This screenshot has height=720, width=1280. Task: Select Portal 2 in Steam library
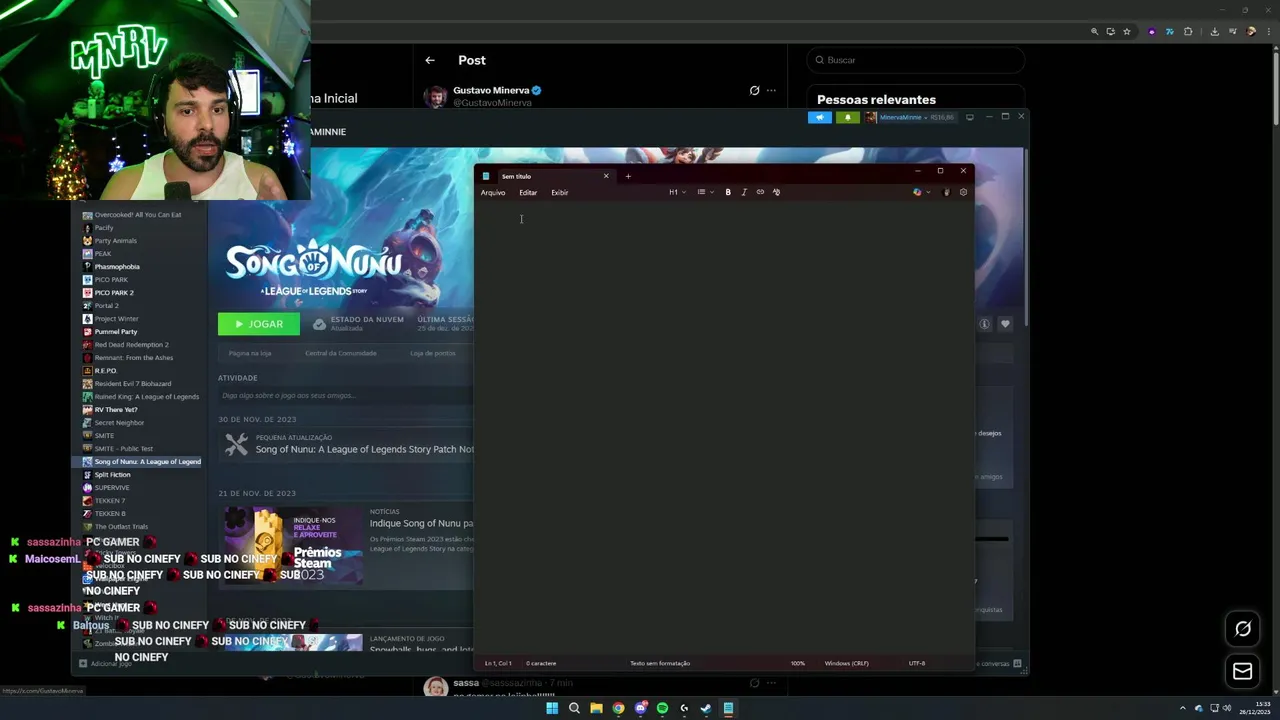click(106, 306)
